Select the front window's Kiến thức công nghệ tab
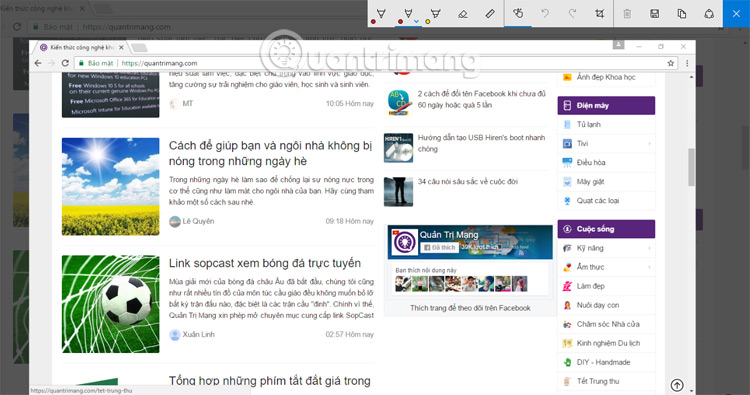Viewport: 750px width, 395px height. tap(81, 47)
